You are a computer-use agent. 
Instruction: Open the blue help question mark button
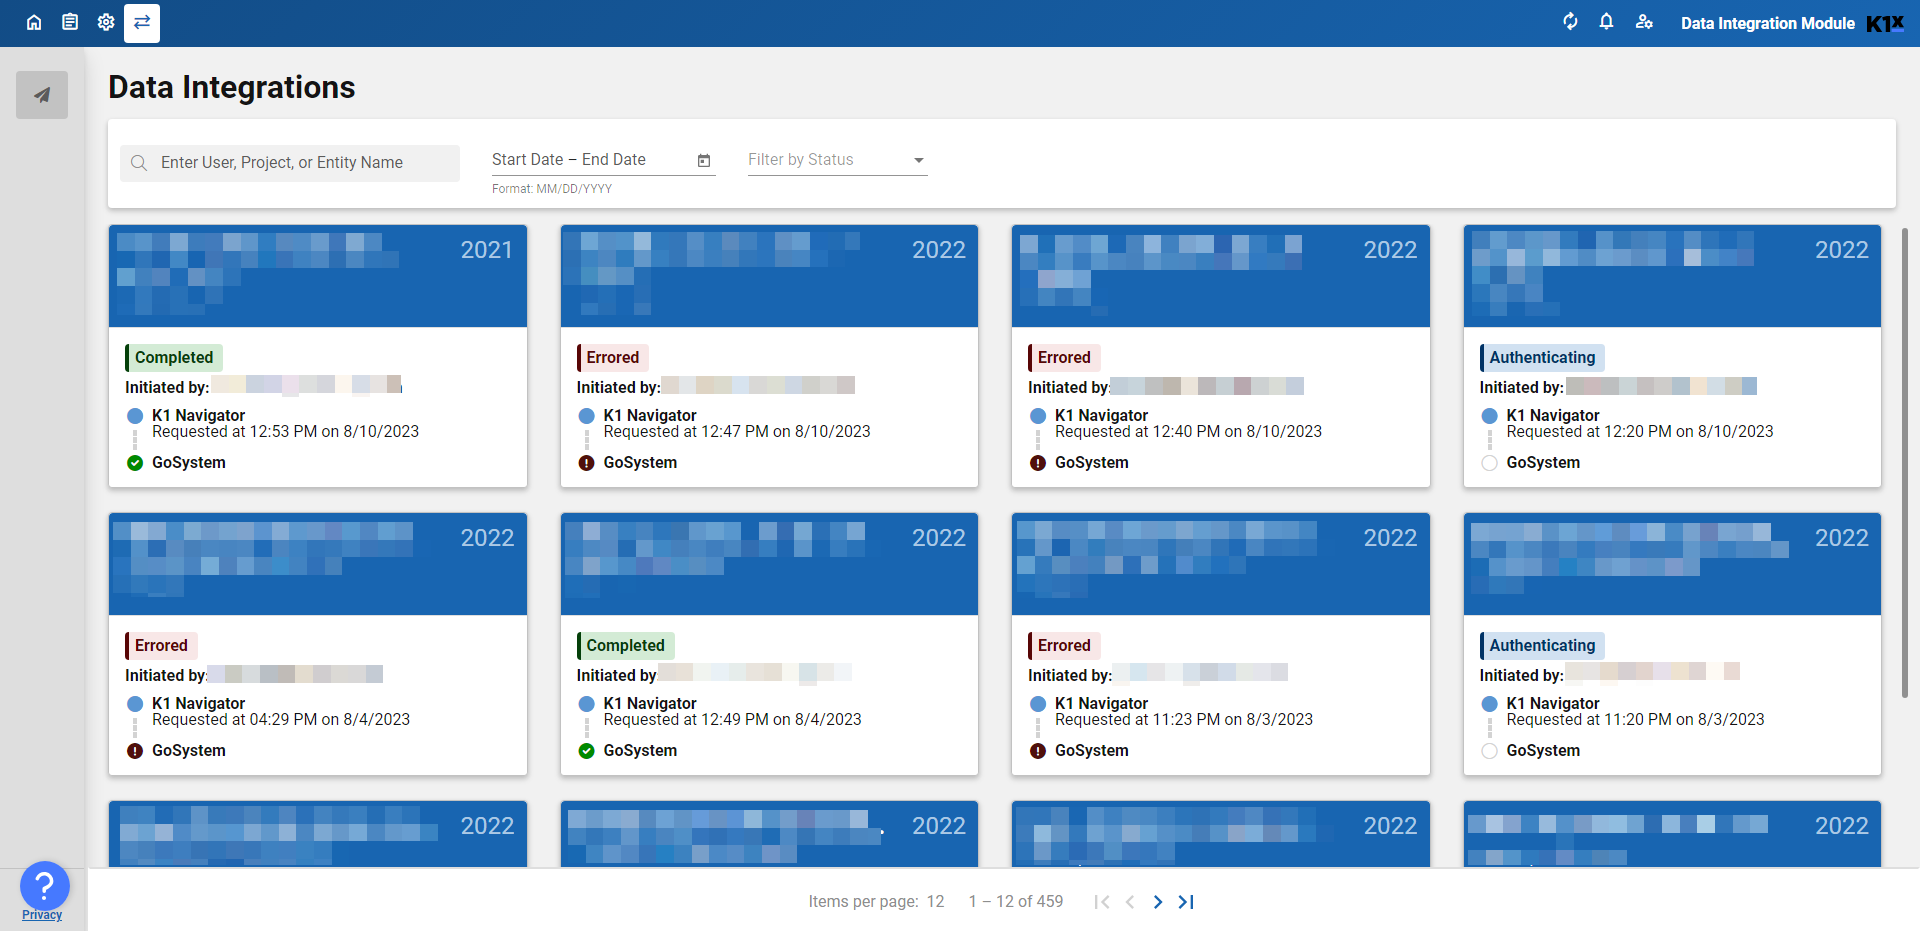tap(44, 885)
